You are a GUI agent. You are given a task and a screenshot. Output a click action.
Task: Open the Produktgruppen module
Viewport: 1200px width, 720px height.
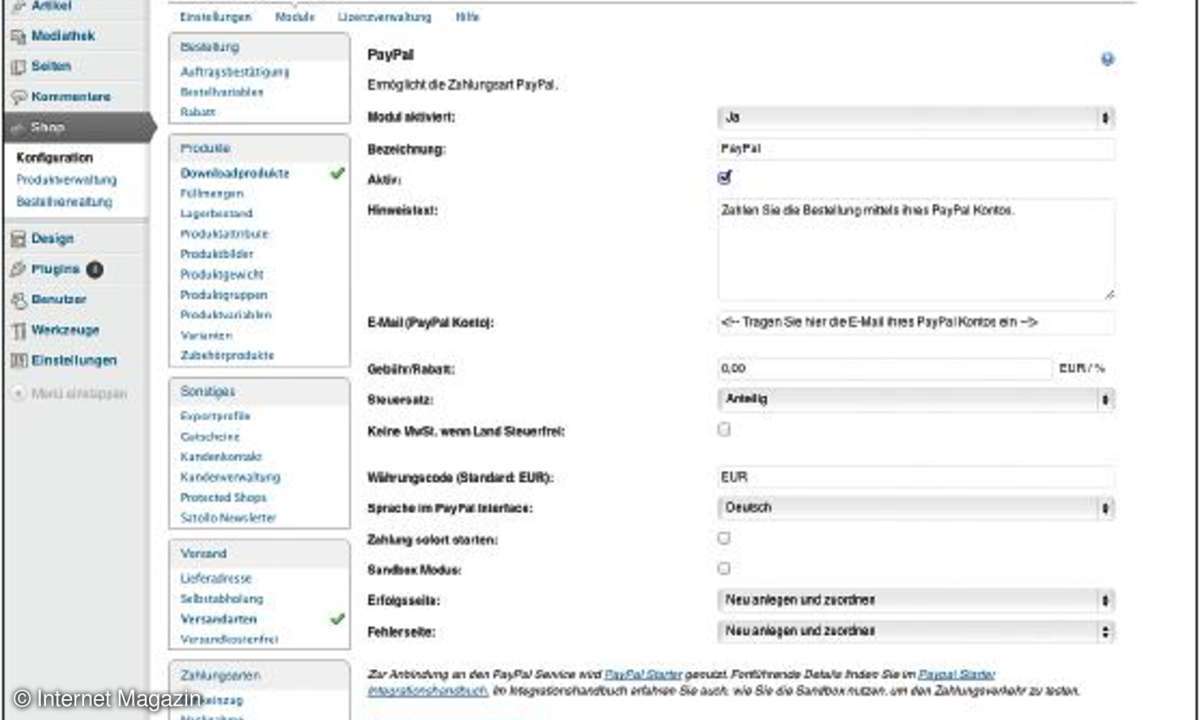coord(224,295)
